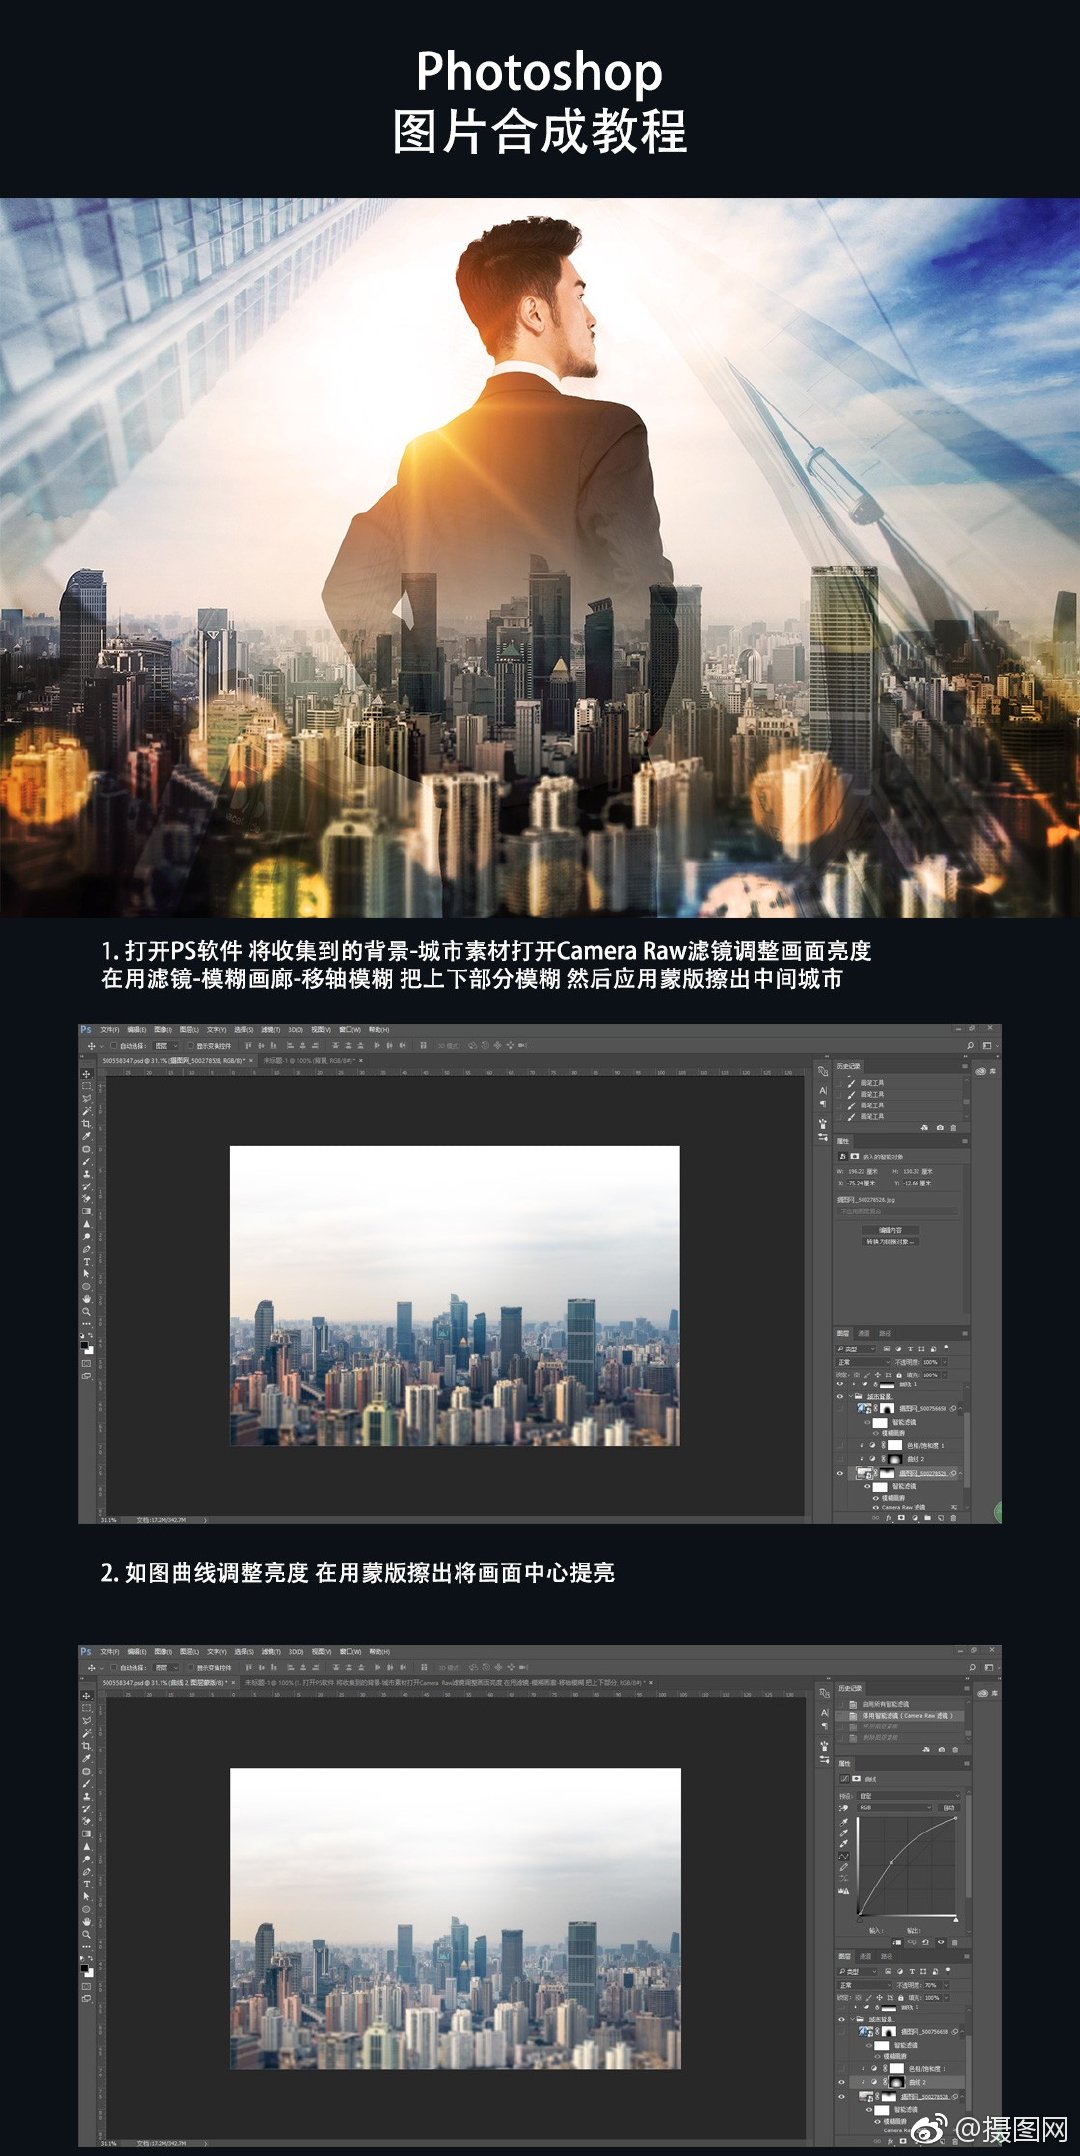Open 滤镜(T) menu in first screenshot

271,1029
